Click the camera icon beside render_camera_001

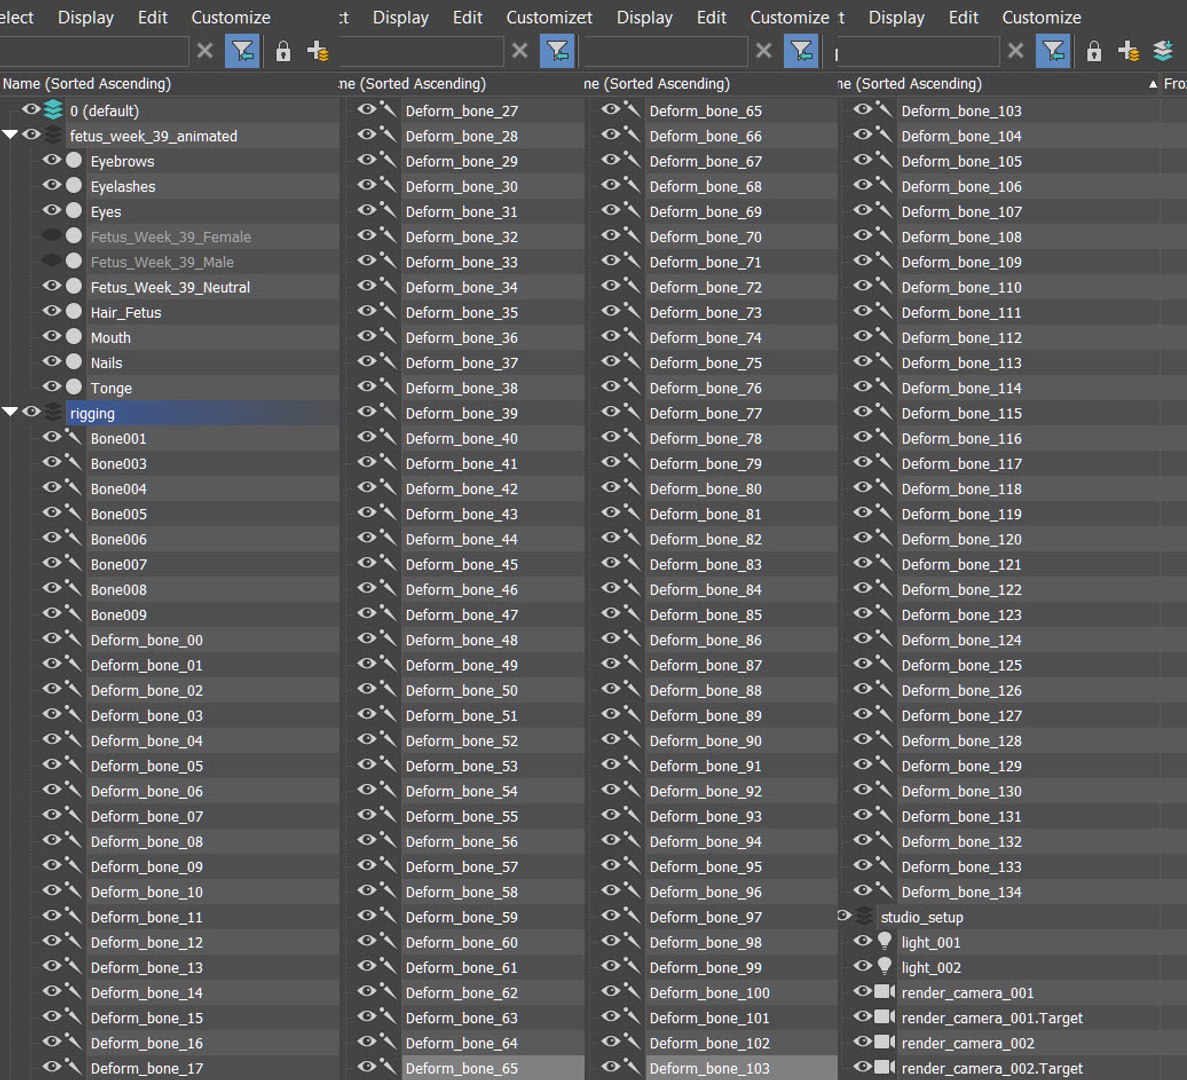884,991
